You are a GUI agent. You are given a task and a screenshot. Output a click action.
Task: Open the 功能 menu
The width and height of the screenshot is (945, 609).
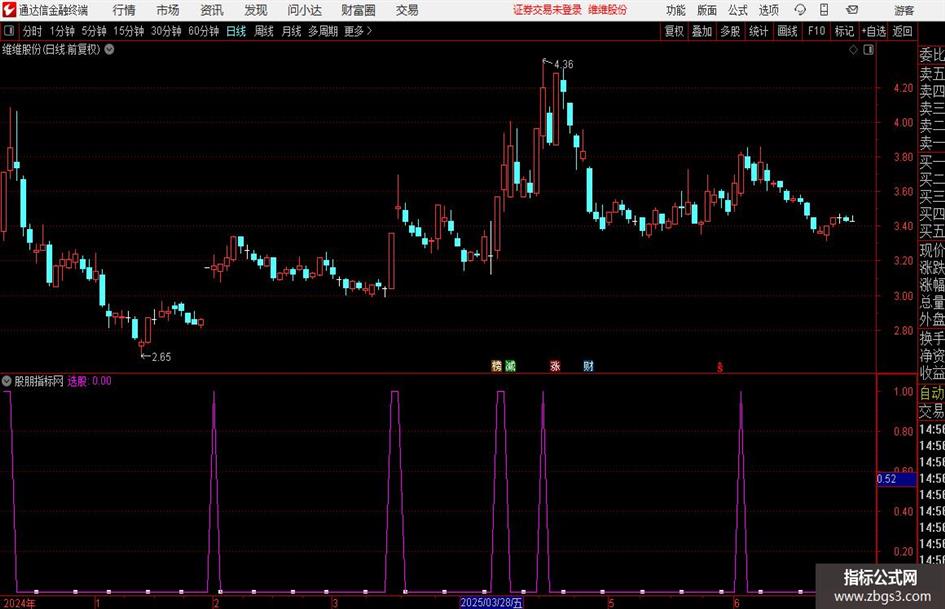coord(676,10)
